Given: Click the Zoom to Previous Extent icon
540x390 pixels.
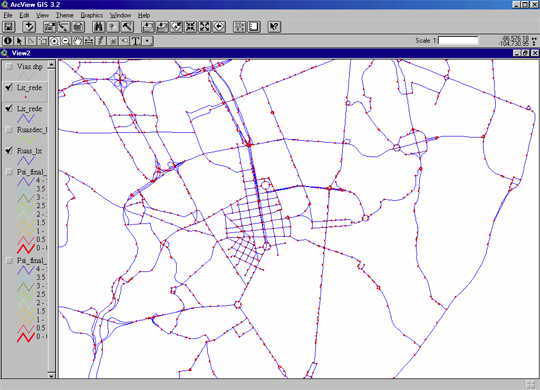Looking at the screenshot, I should pyautogui.click(x=219, y=27).
